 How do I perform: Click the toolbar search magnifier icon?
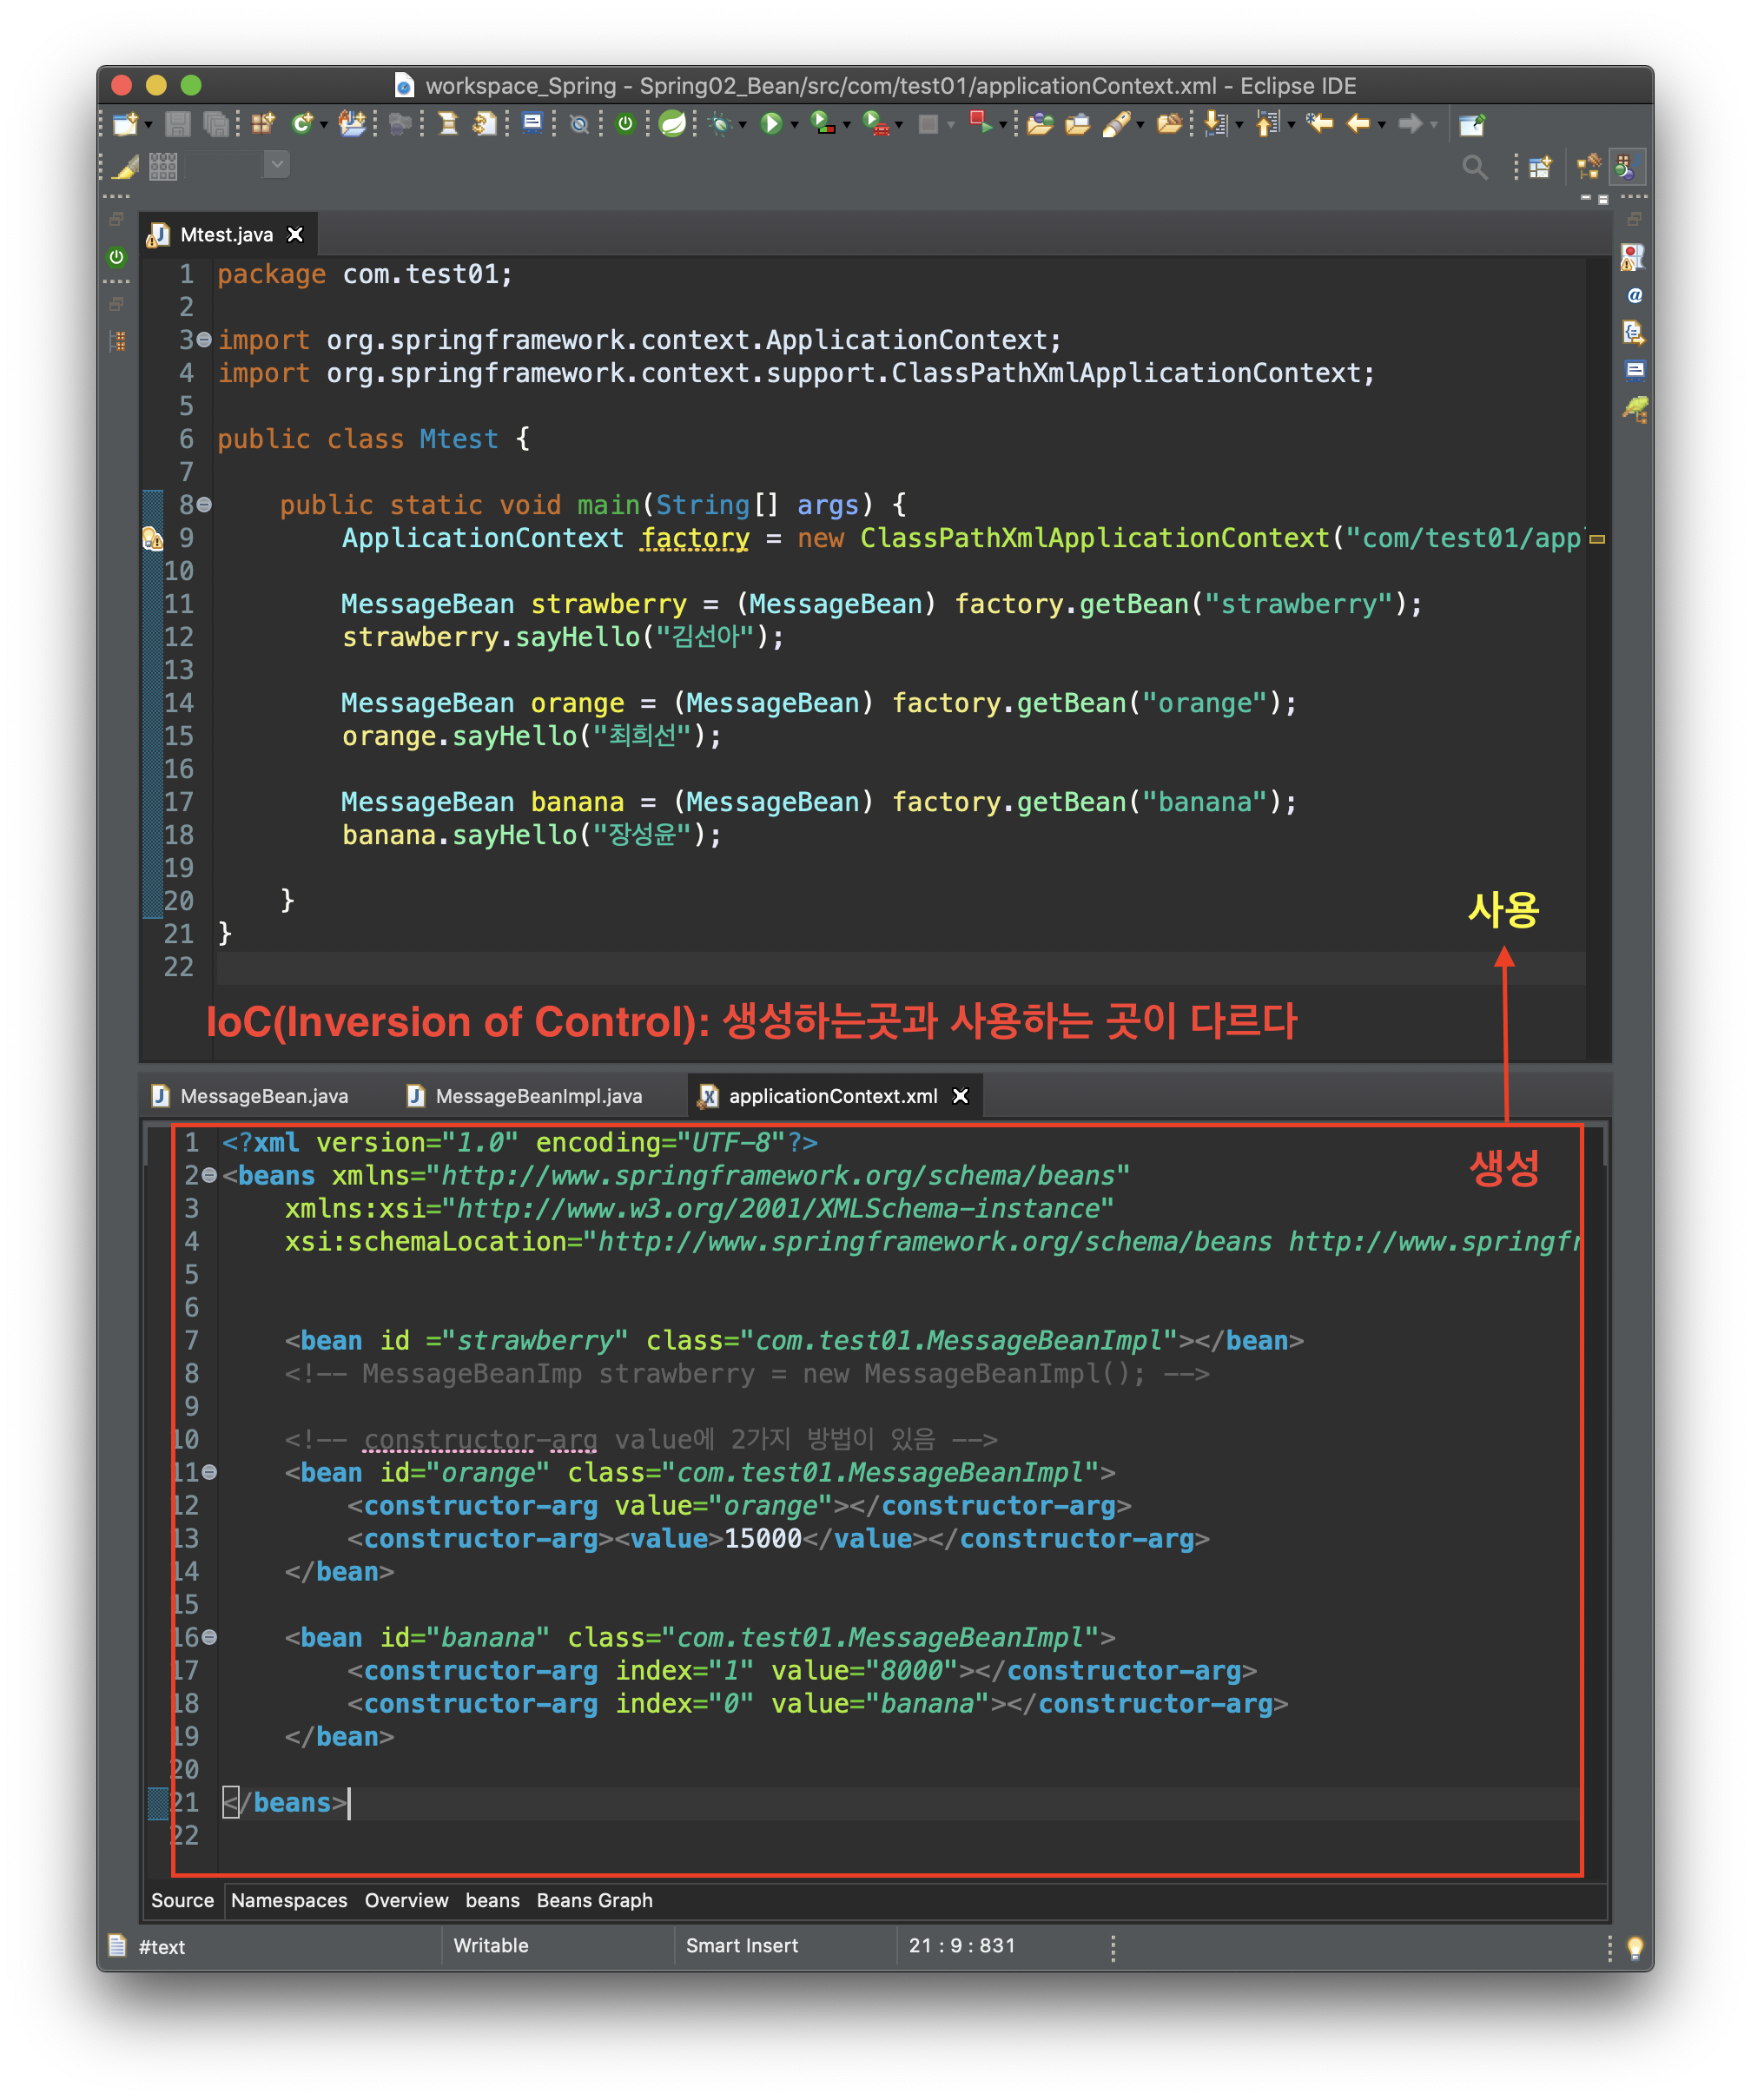click(1473, 167)
